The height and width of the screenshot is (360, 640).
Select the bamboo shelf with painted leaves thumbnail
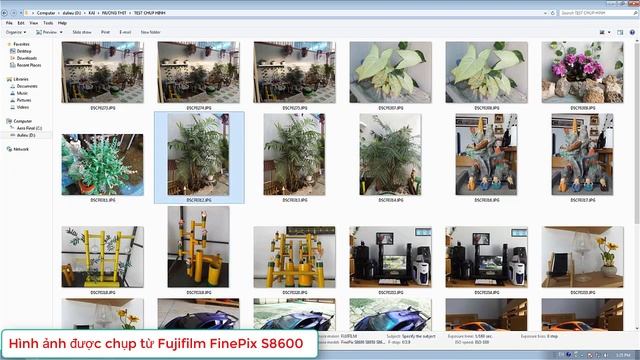(x=102, y=257)
